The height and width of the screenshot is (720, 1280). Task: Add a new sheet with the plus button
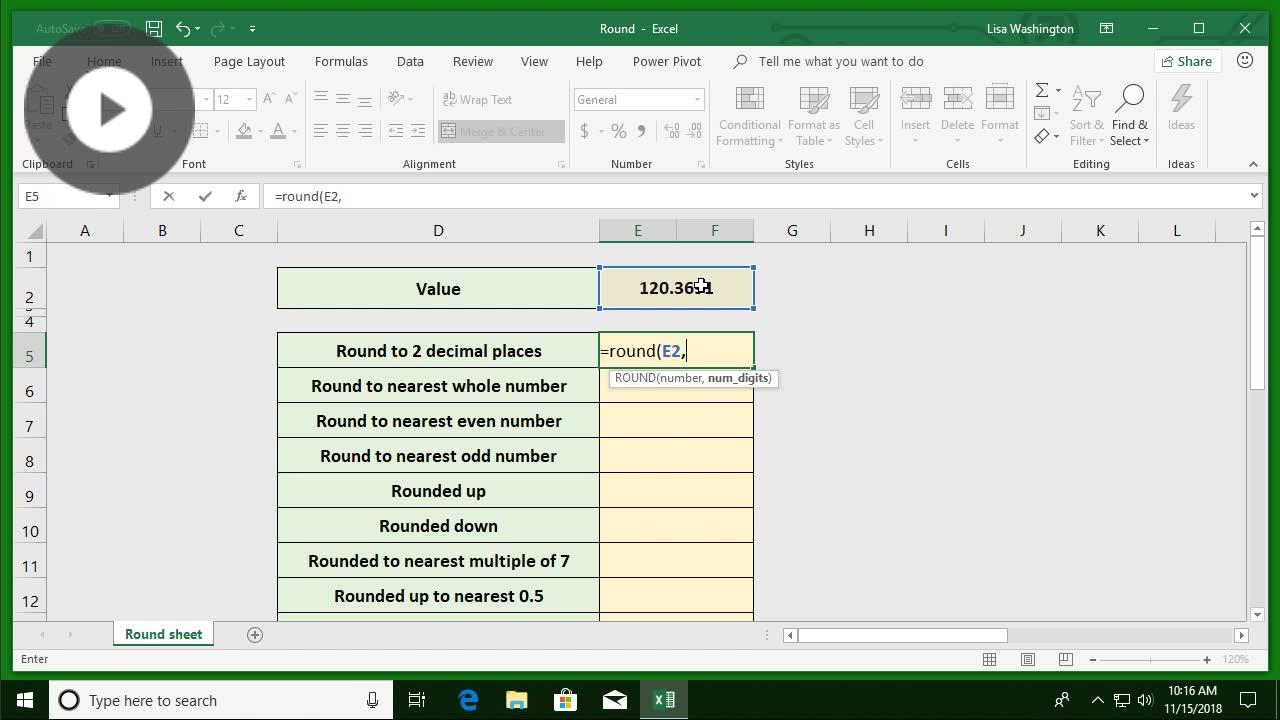pos(255,634)
